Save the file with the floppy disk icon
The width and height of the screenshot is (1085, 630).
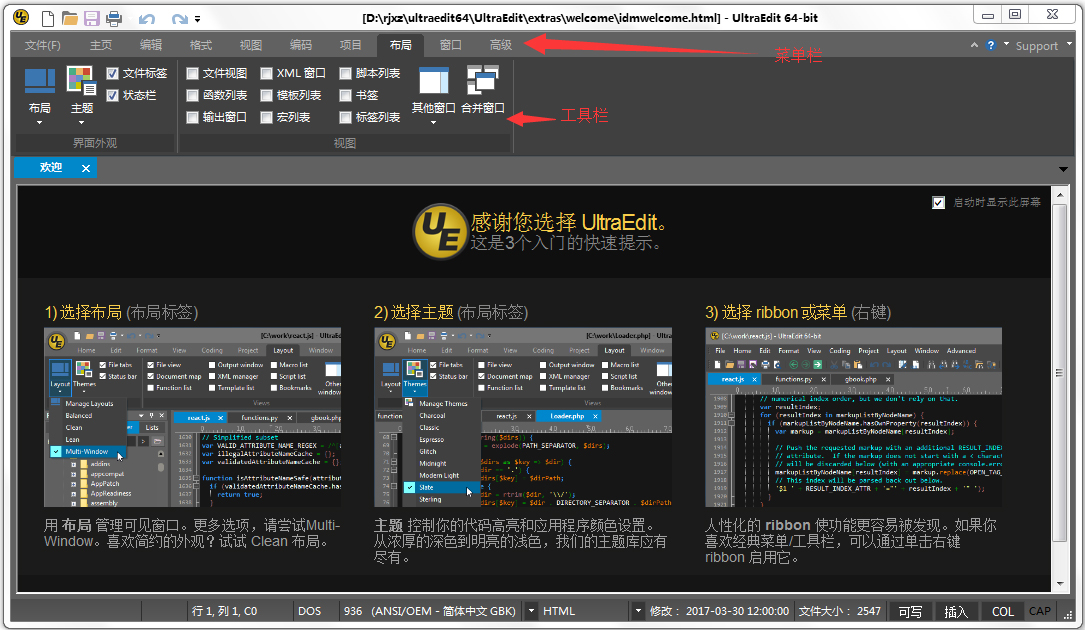91,18
